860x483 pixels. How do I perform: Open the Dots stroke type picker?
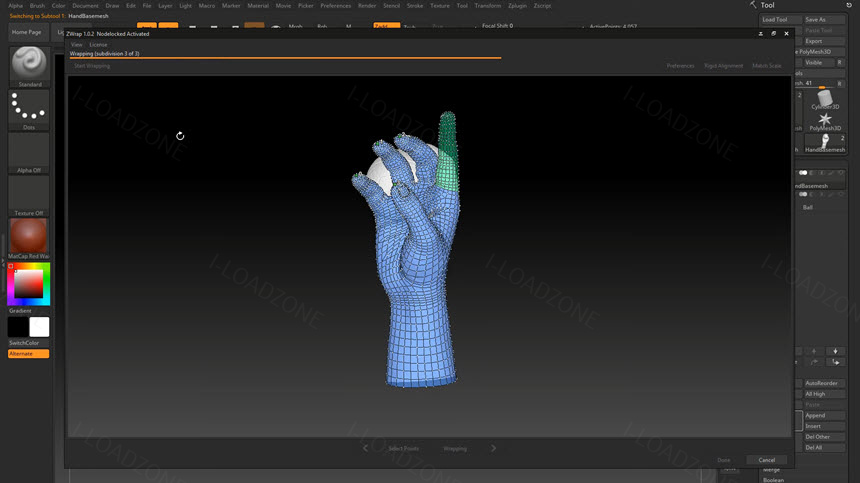[x=29, y=110]
